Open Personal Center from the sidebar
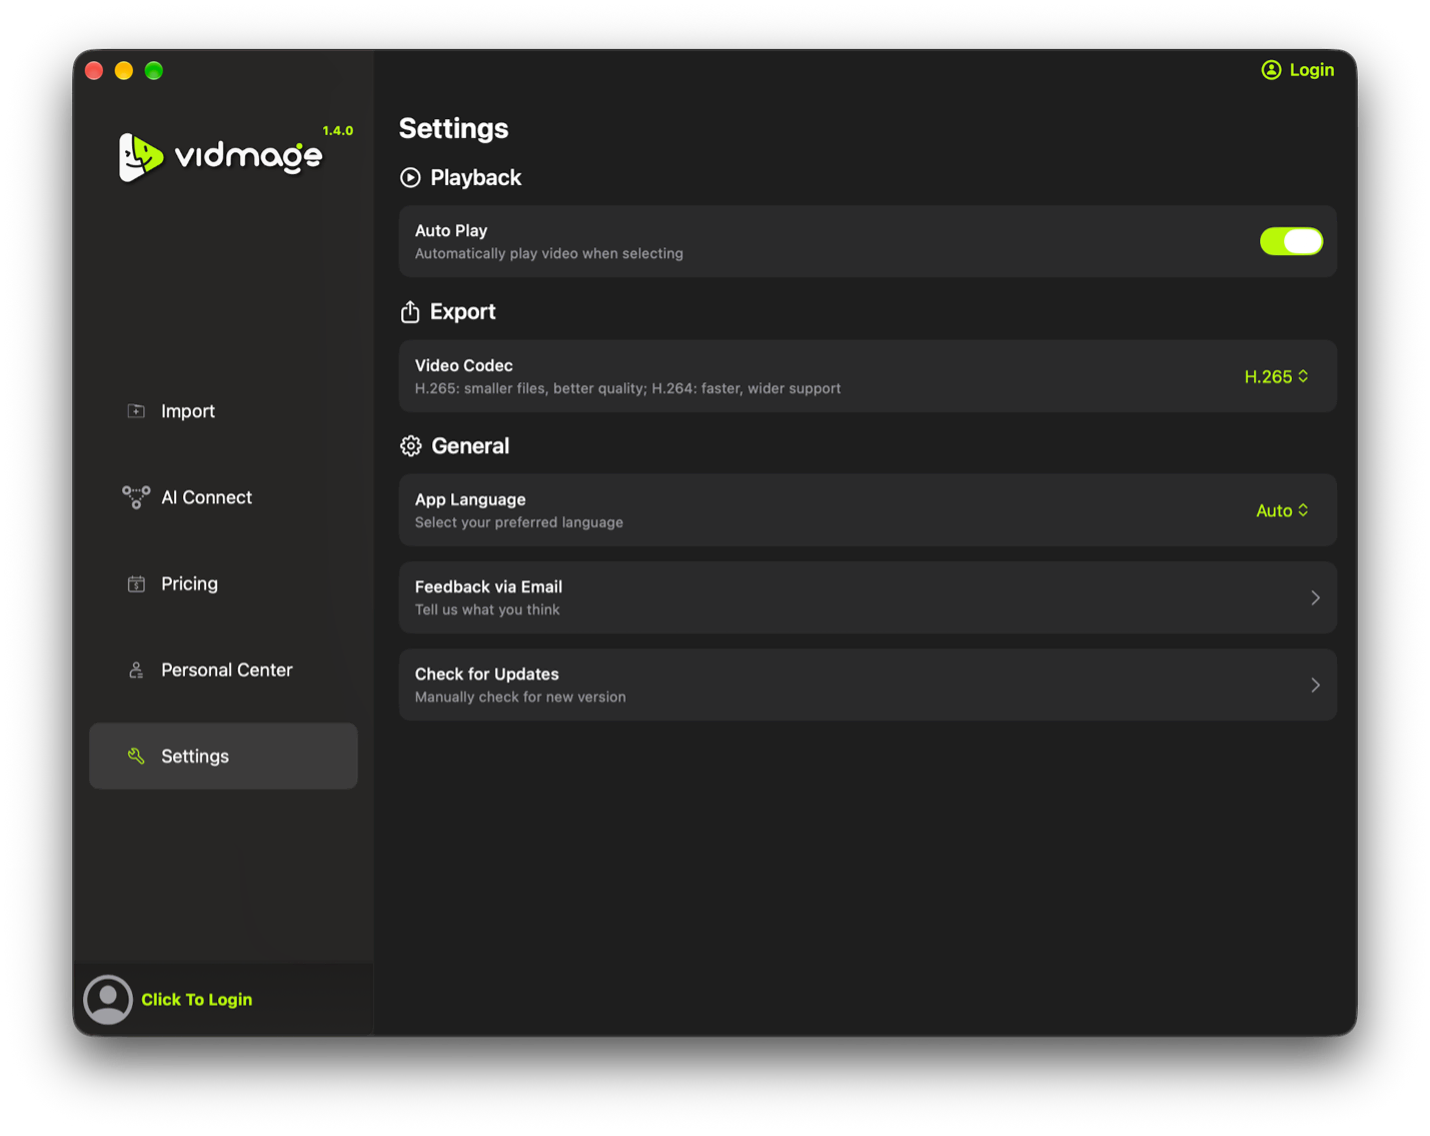 click(x=223, y=670)
